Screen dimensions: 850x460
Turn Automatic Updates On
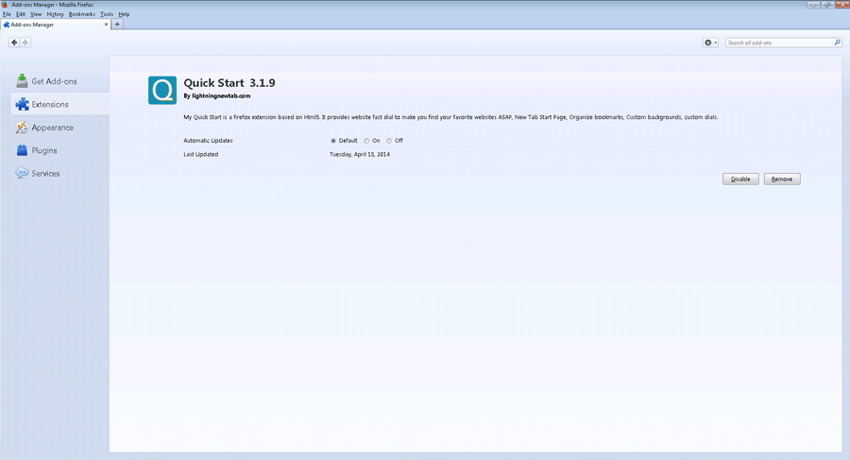click(367, 141)
